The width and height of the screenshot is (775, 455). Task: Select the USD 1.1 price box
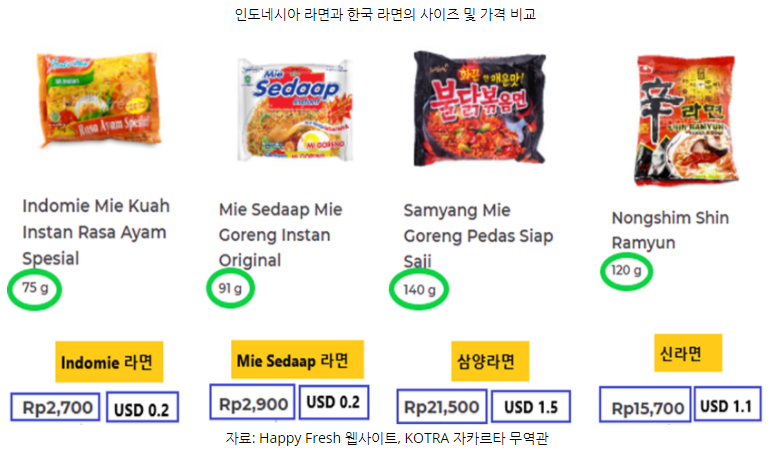click(x=728, y=404)
